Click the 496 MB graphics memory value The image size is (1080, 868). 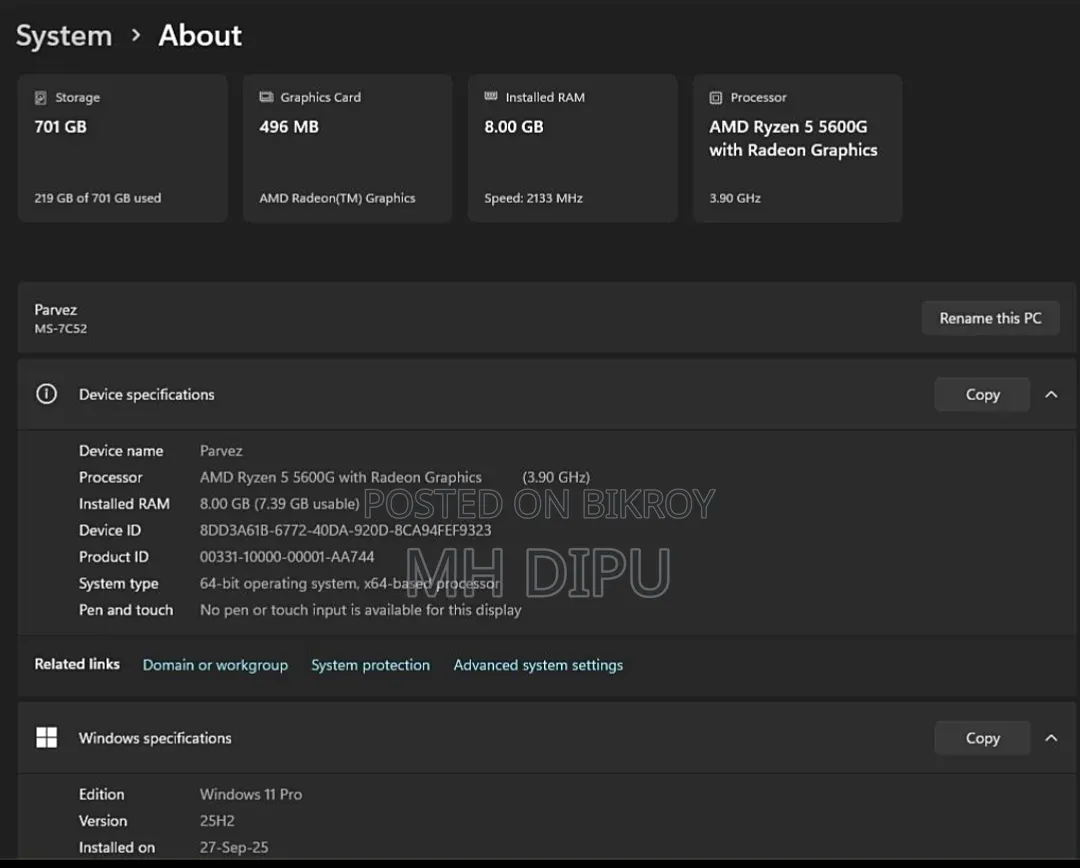coord(289,127)
